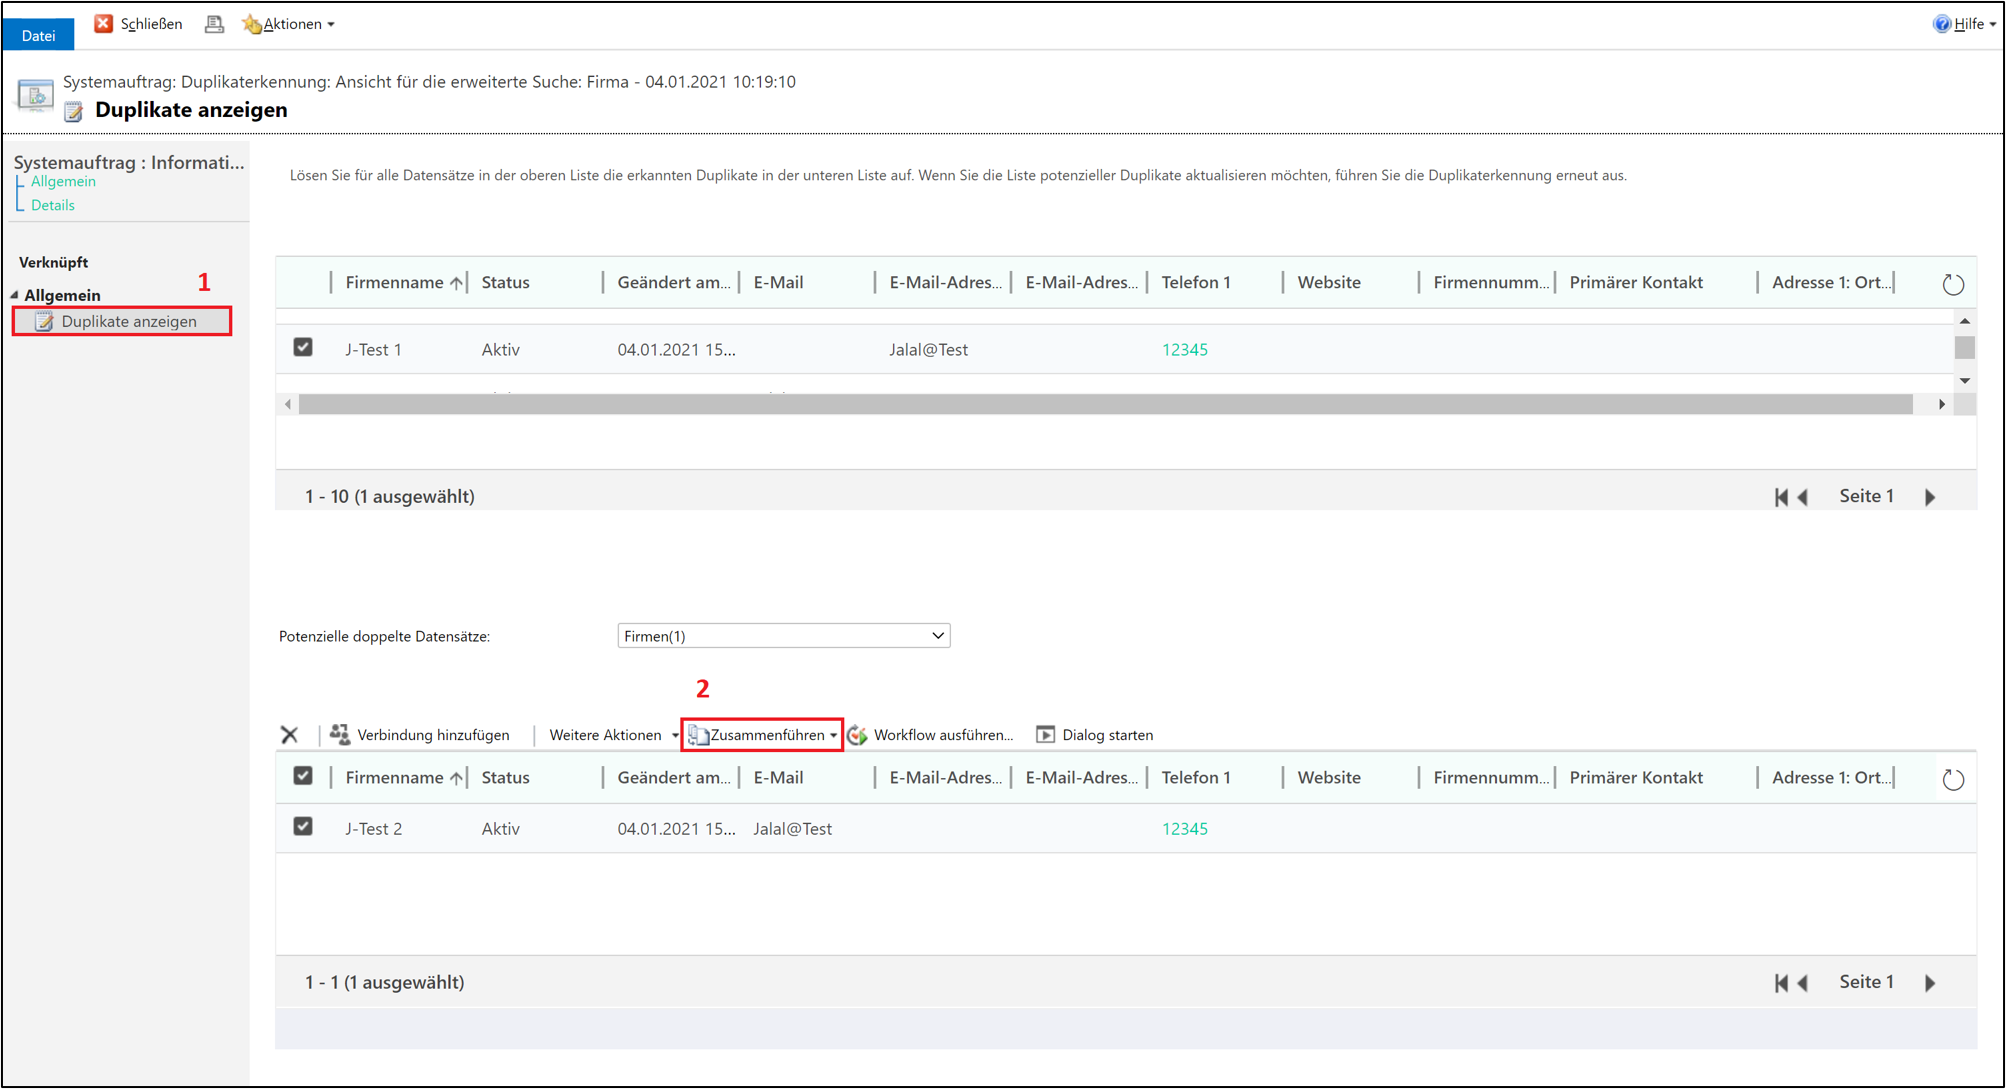This screenshot has height=1089, width=2006.
Task: Click Dialog starten in the toolbar
Action: 1095,735
